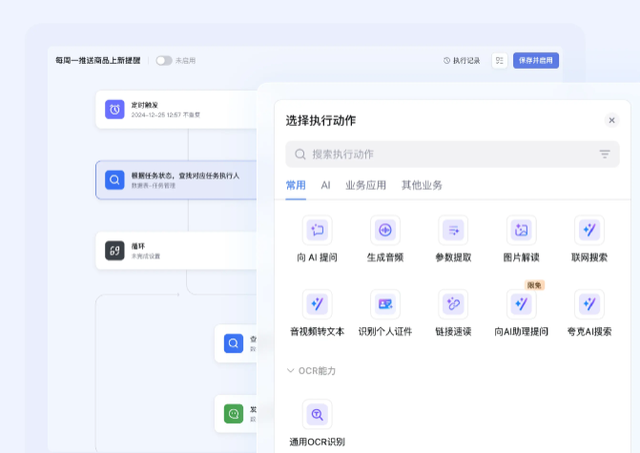Image resolution: width=640 pixels, height=453 pixels.
Task: Click the green message node icon
Action: (x=233, y=414)
